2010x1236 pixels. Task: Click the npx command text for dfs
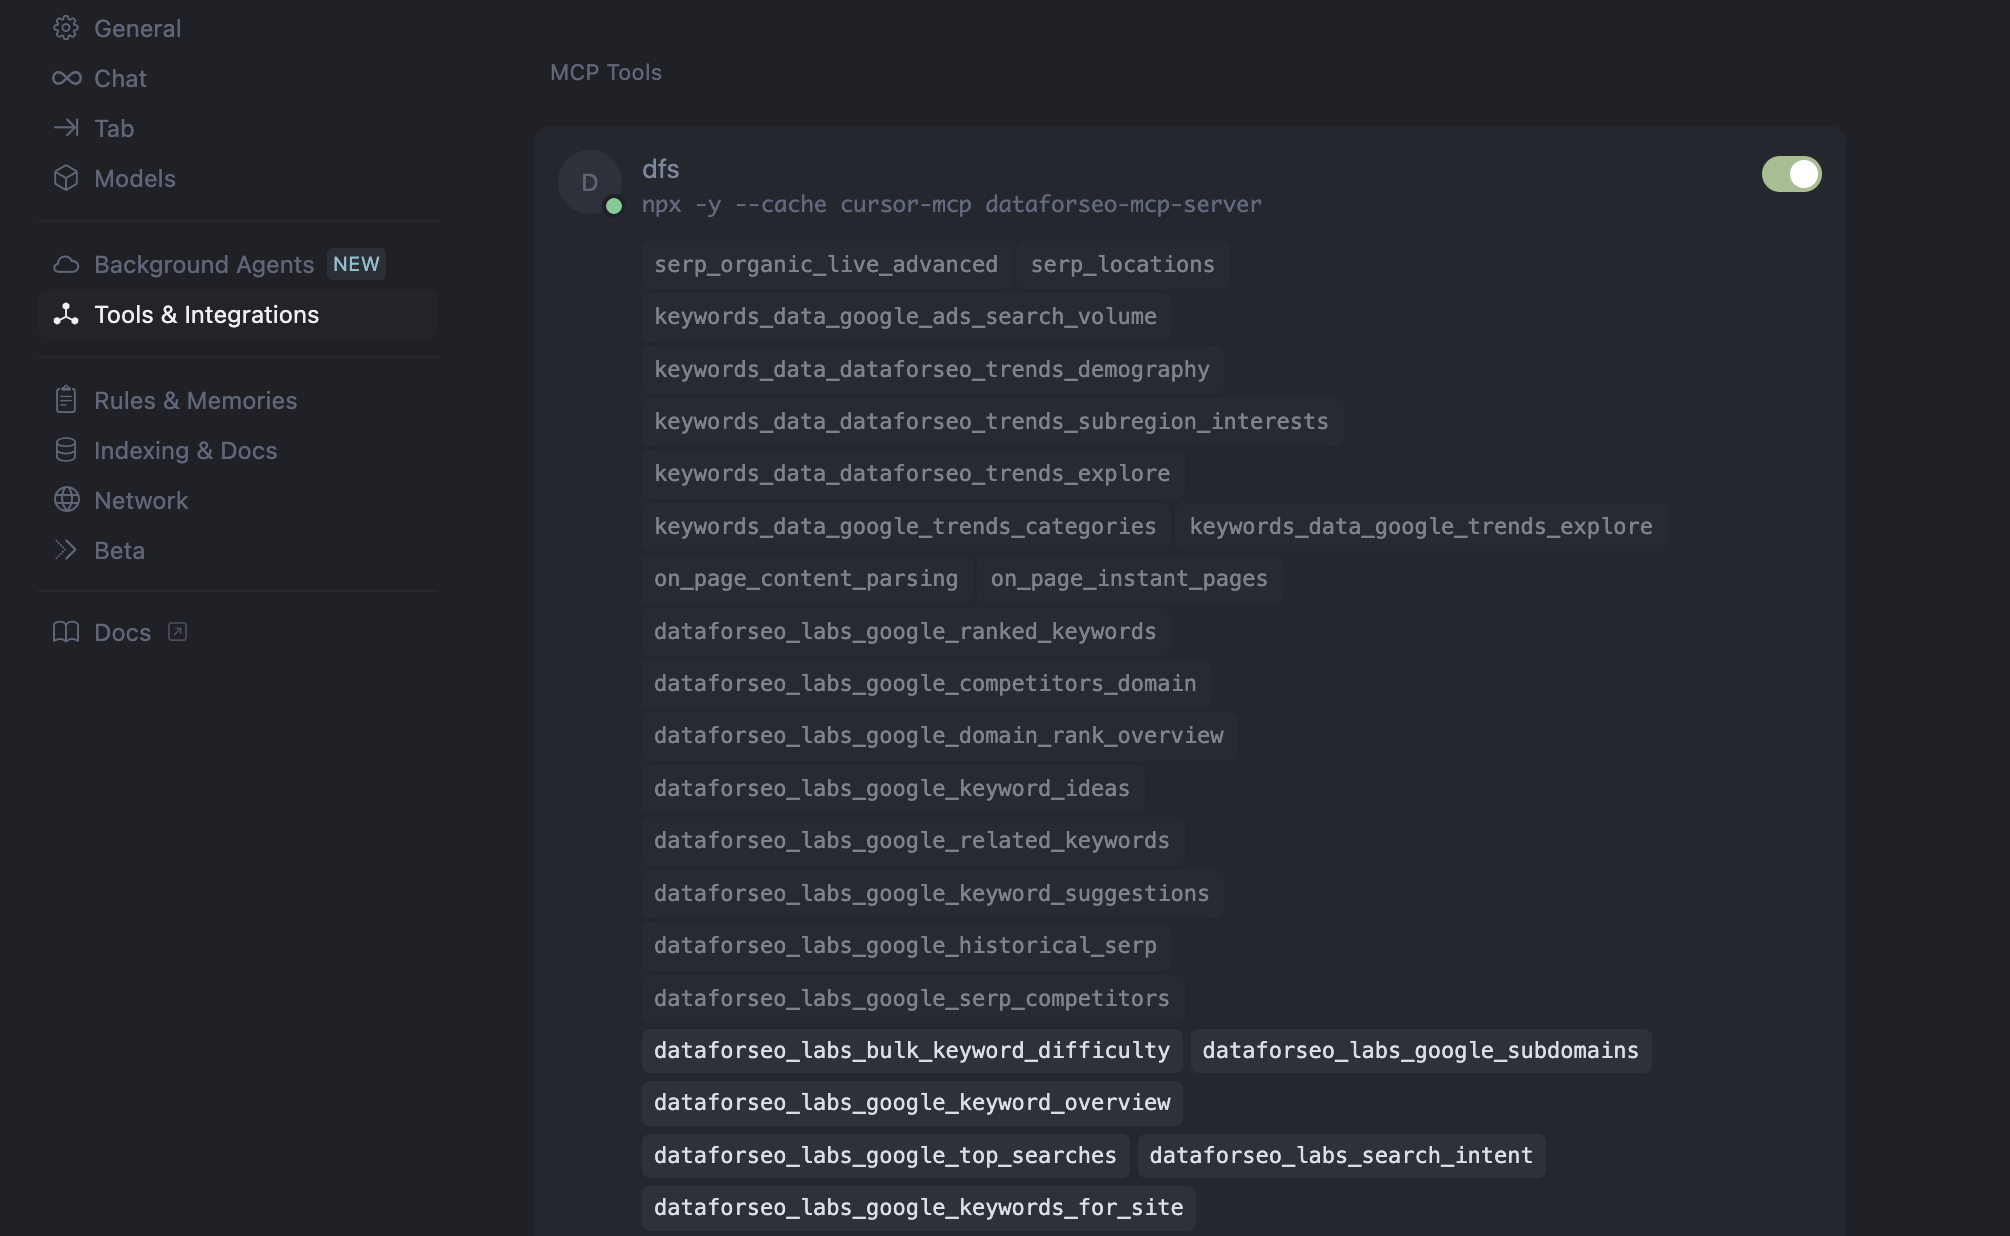[x=951, y=205]
